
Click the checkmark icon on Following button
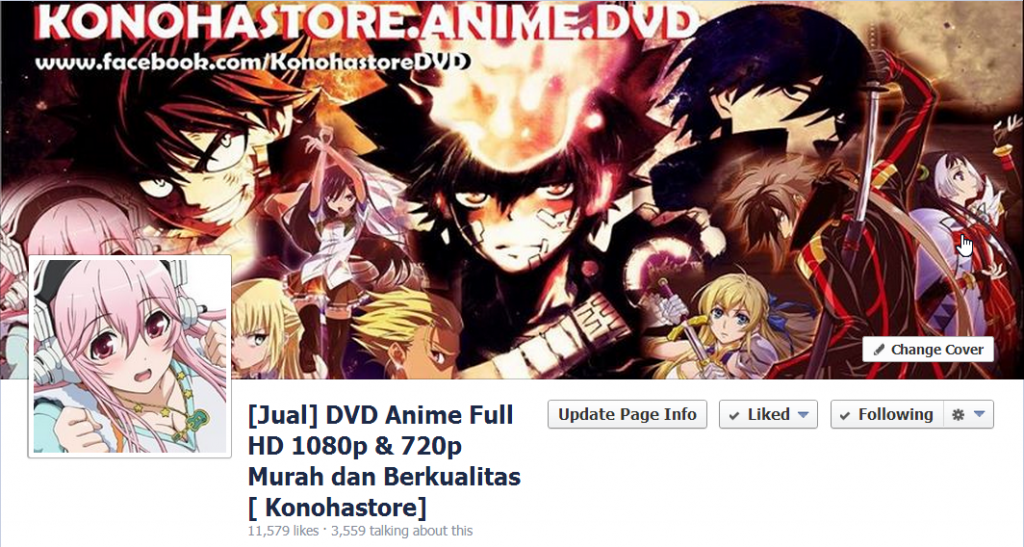[845, 415]
